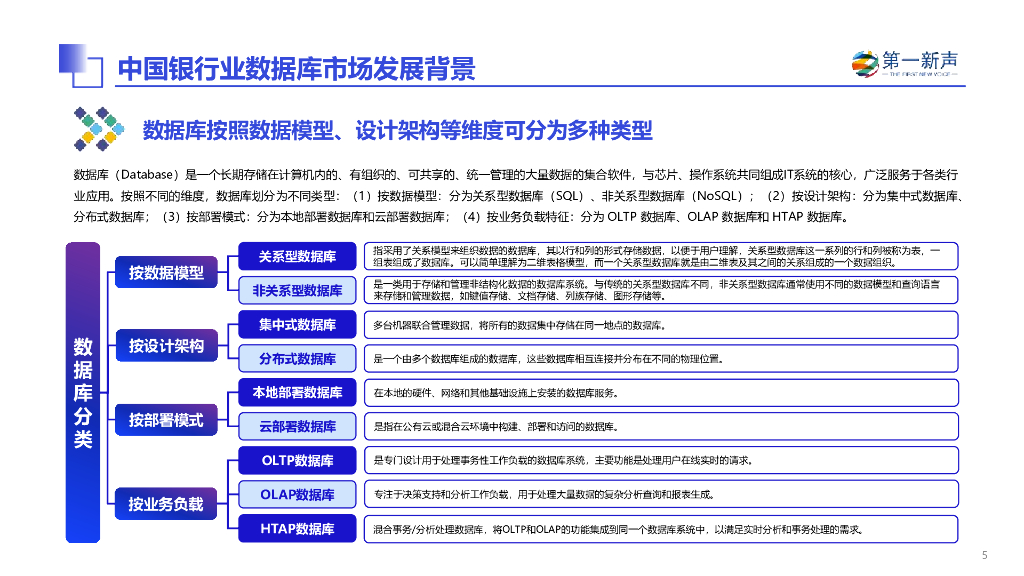
Task: Click the 按业务负载 category box
Action: 166,504
